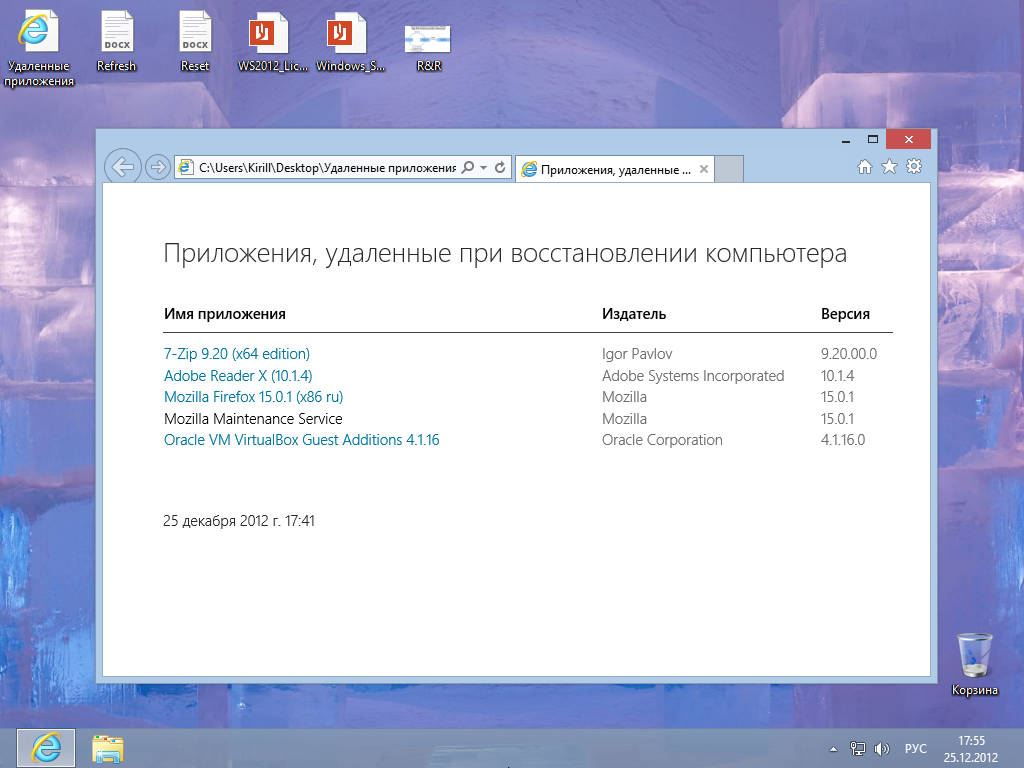Open a new blank tab button
The width and height of the screenshot is (1024, 768).
pos(730,169)
